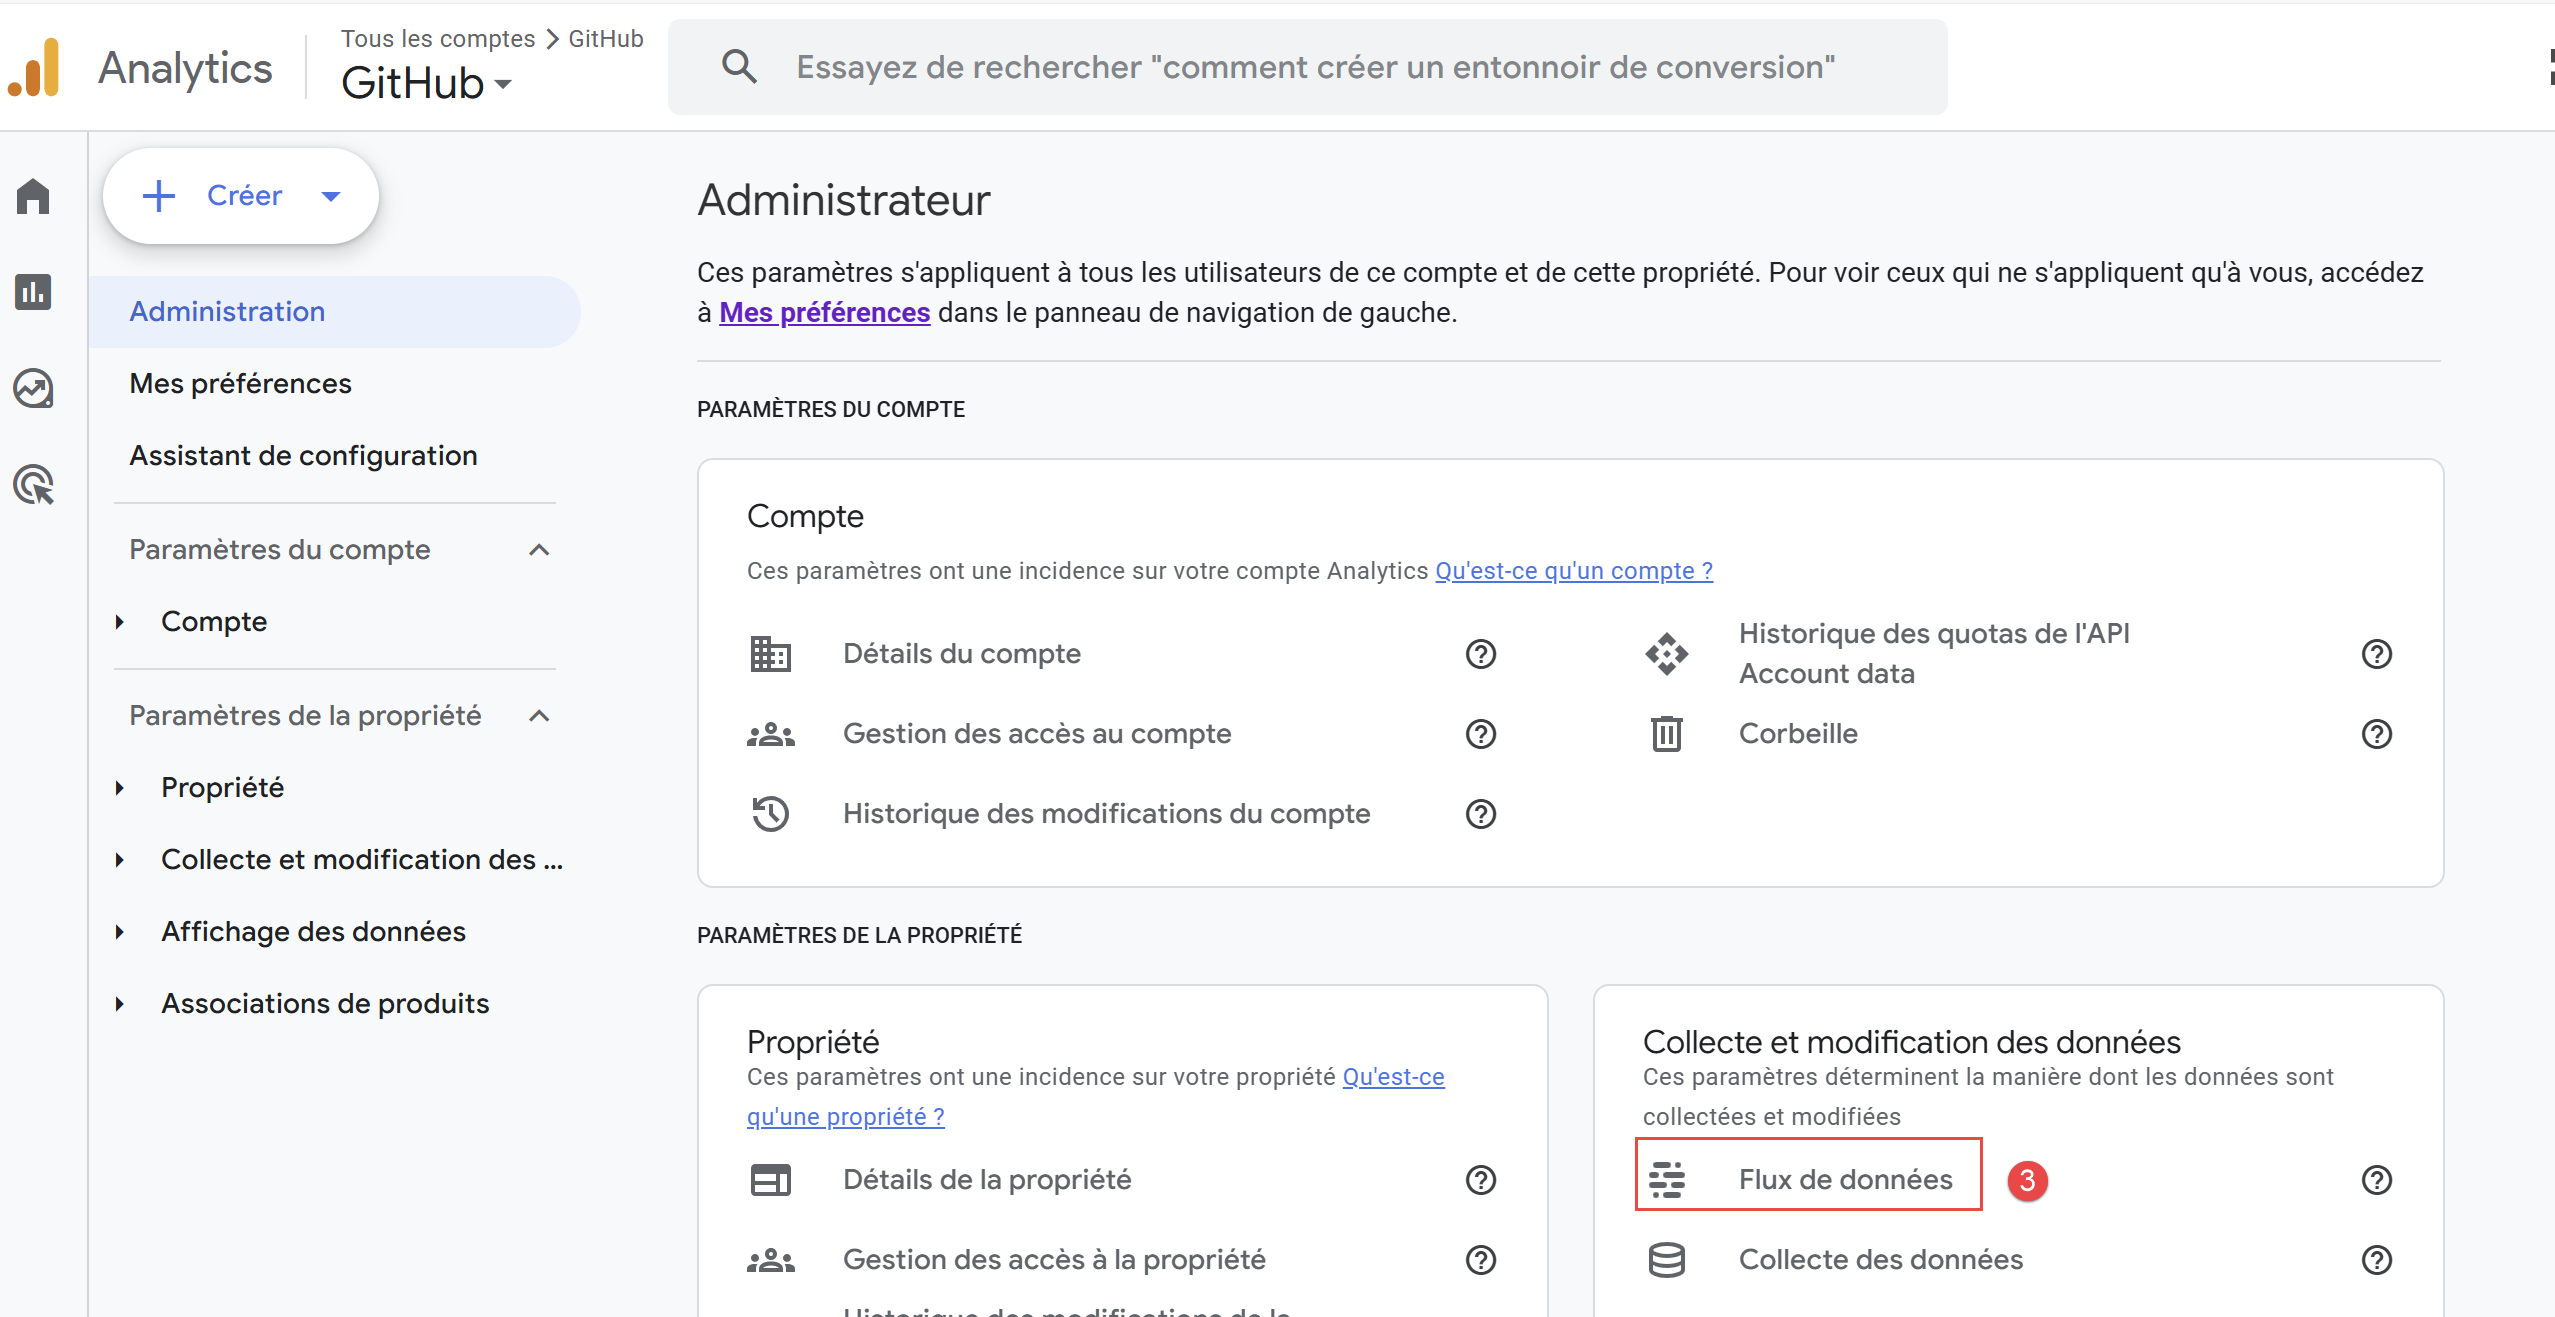Collapse the Paramètres de la propriété section
This screenshot has width=2555, height=1317.
click(x=539, y=716)
